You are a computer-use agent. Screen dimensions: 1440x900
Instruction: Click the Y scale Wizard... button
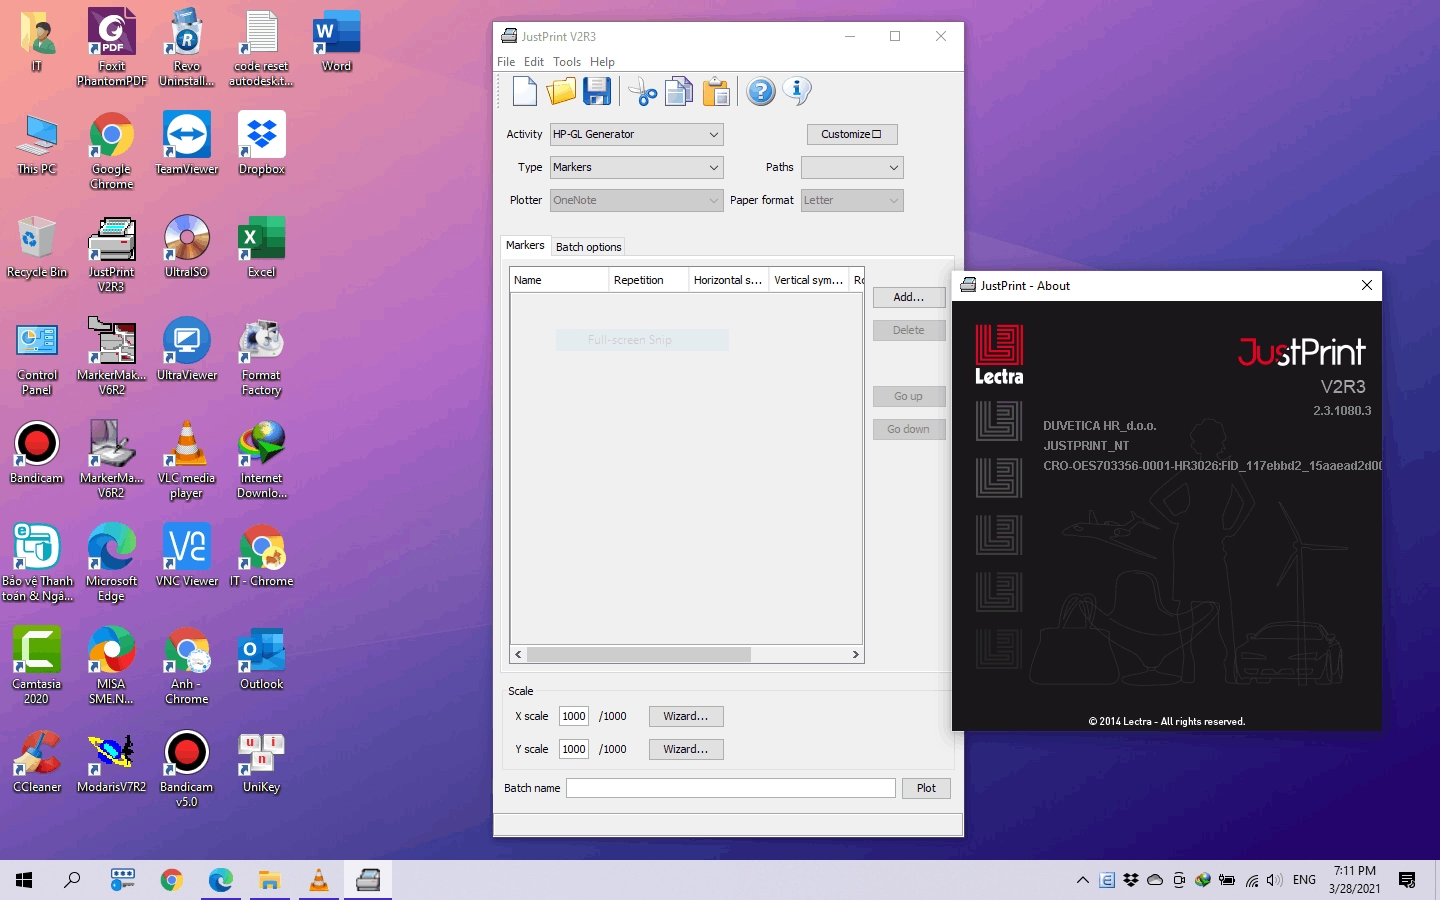click(x=686, y=749)
